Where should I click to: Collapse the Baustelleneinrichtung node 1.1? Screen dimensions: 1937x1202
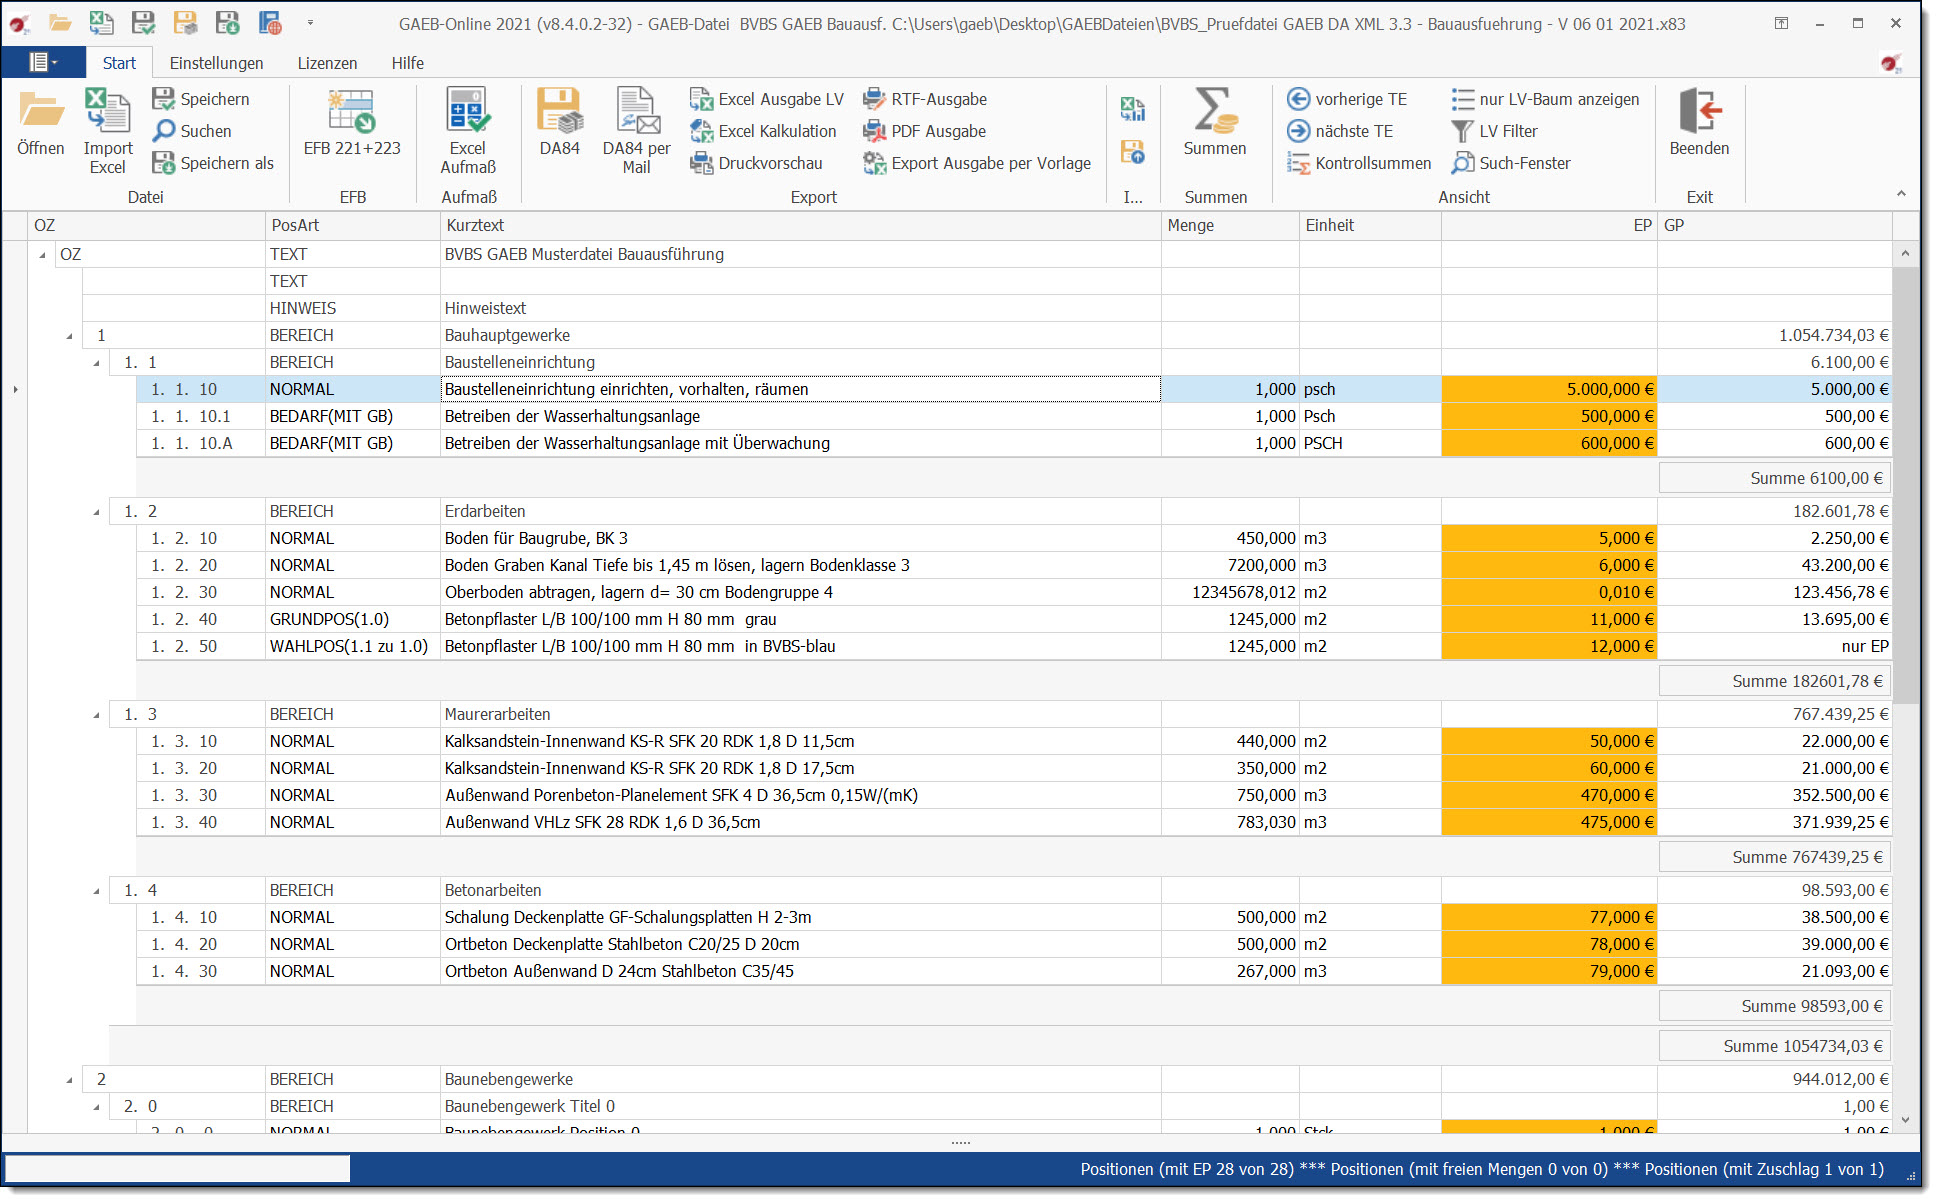pyautogui.click(x=96, y=363)
